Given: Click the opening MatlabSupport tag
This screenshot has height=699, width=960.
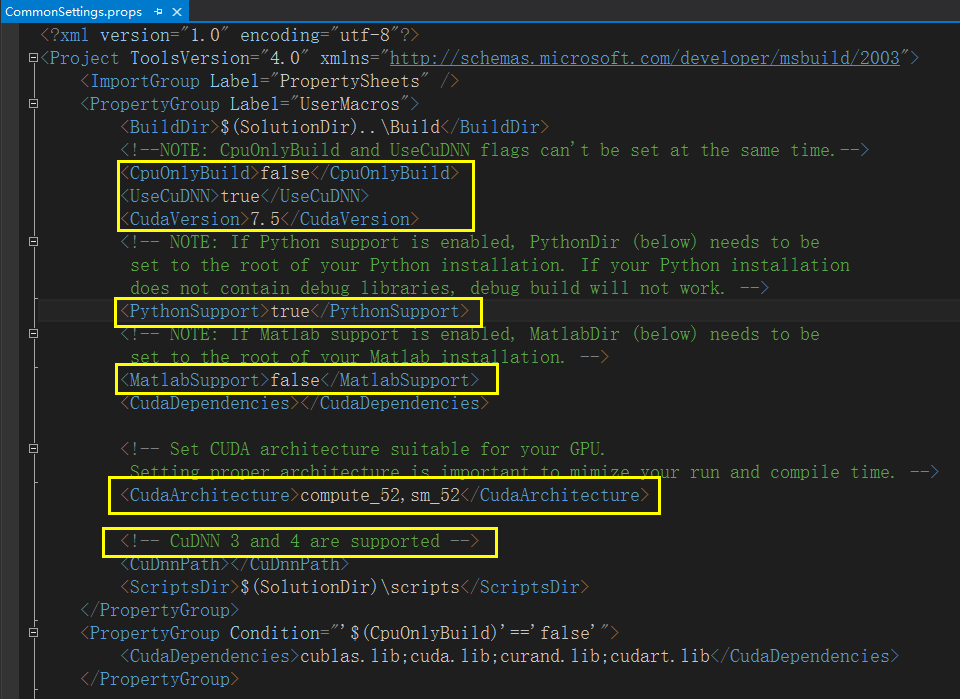Looking at the screenshot, I should click(195, 380).
